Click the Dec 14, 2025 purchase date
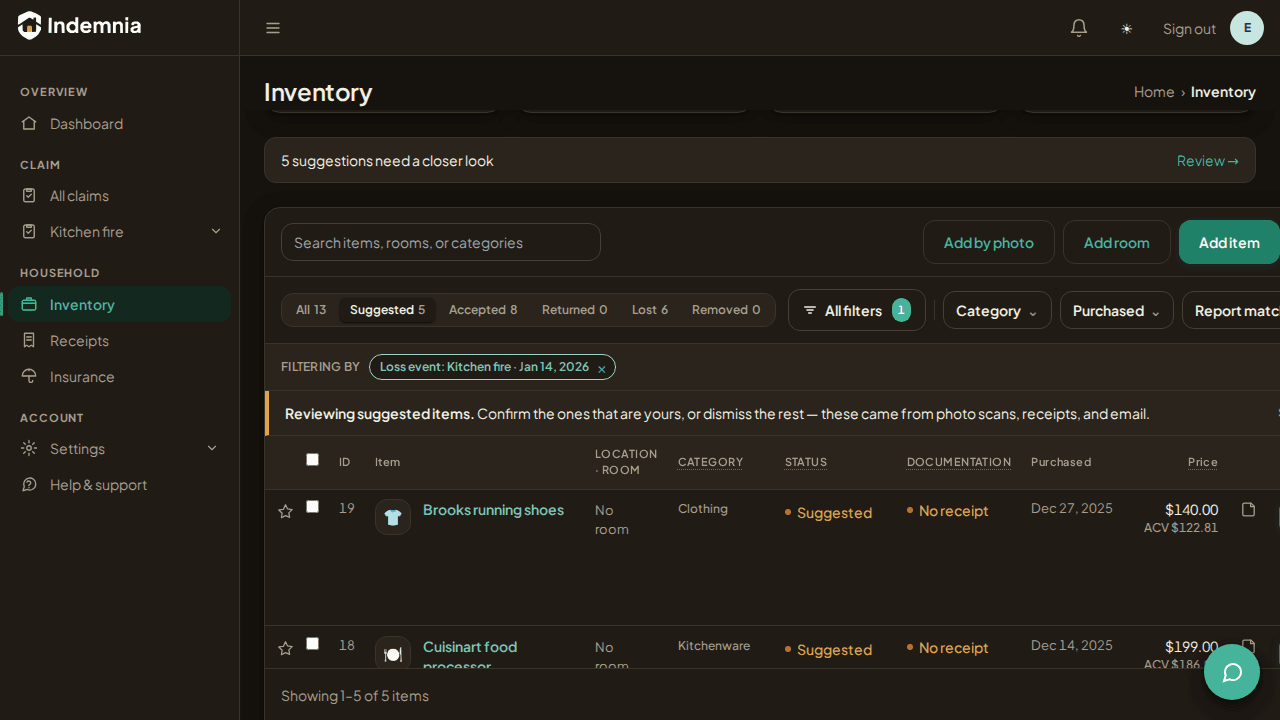The height and width of the screenshot is (720, 1280). click(x=1072, y=645)
